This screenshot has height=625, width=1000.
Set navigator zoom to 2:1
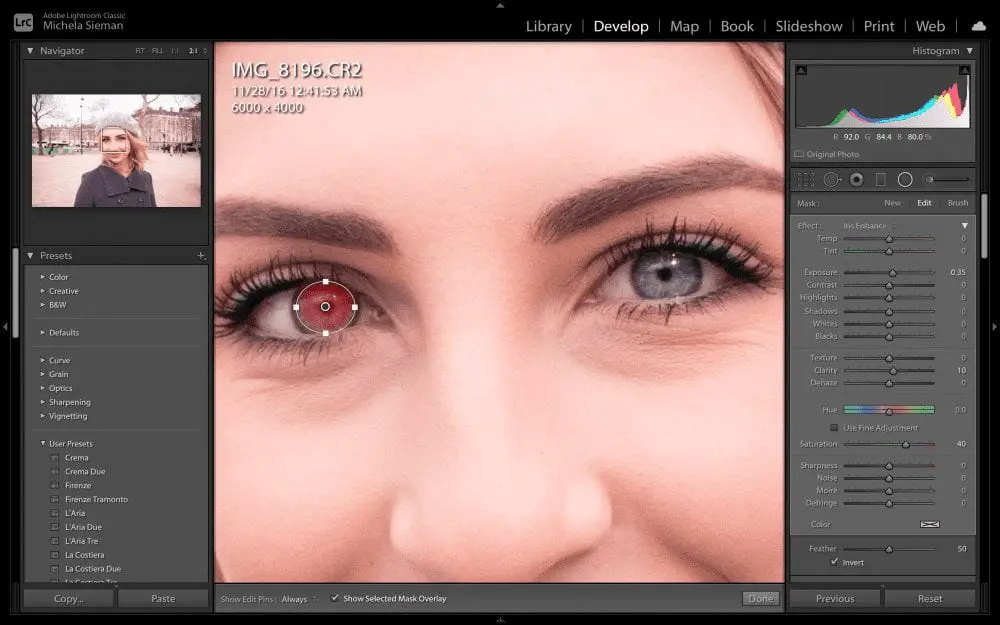[193, 51]
